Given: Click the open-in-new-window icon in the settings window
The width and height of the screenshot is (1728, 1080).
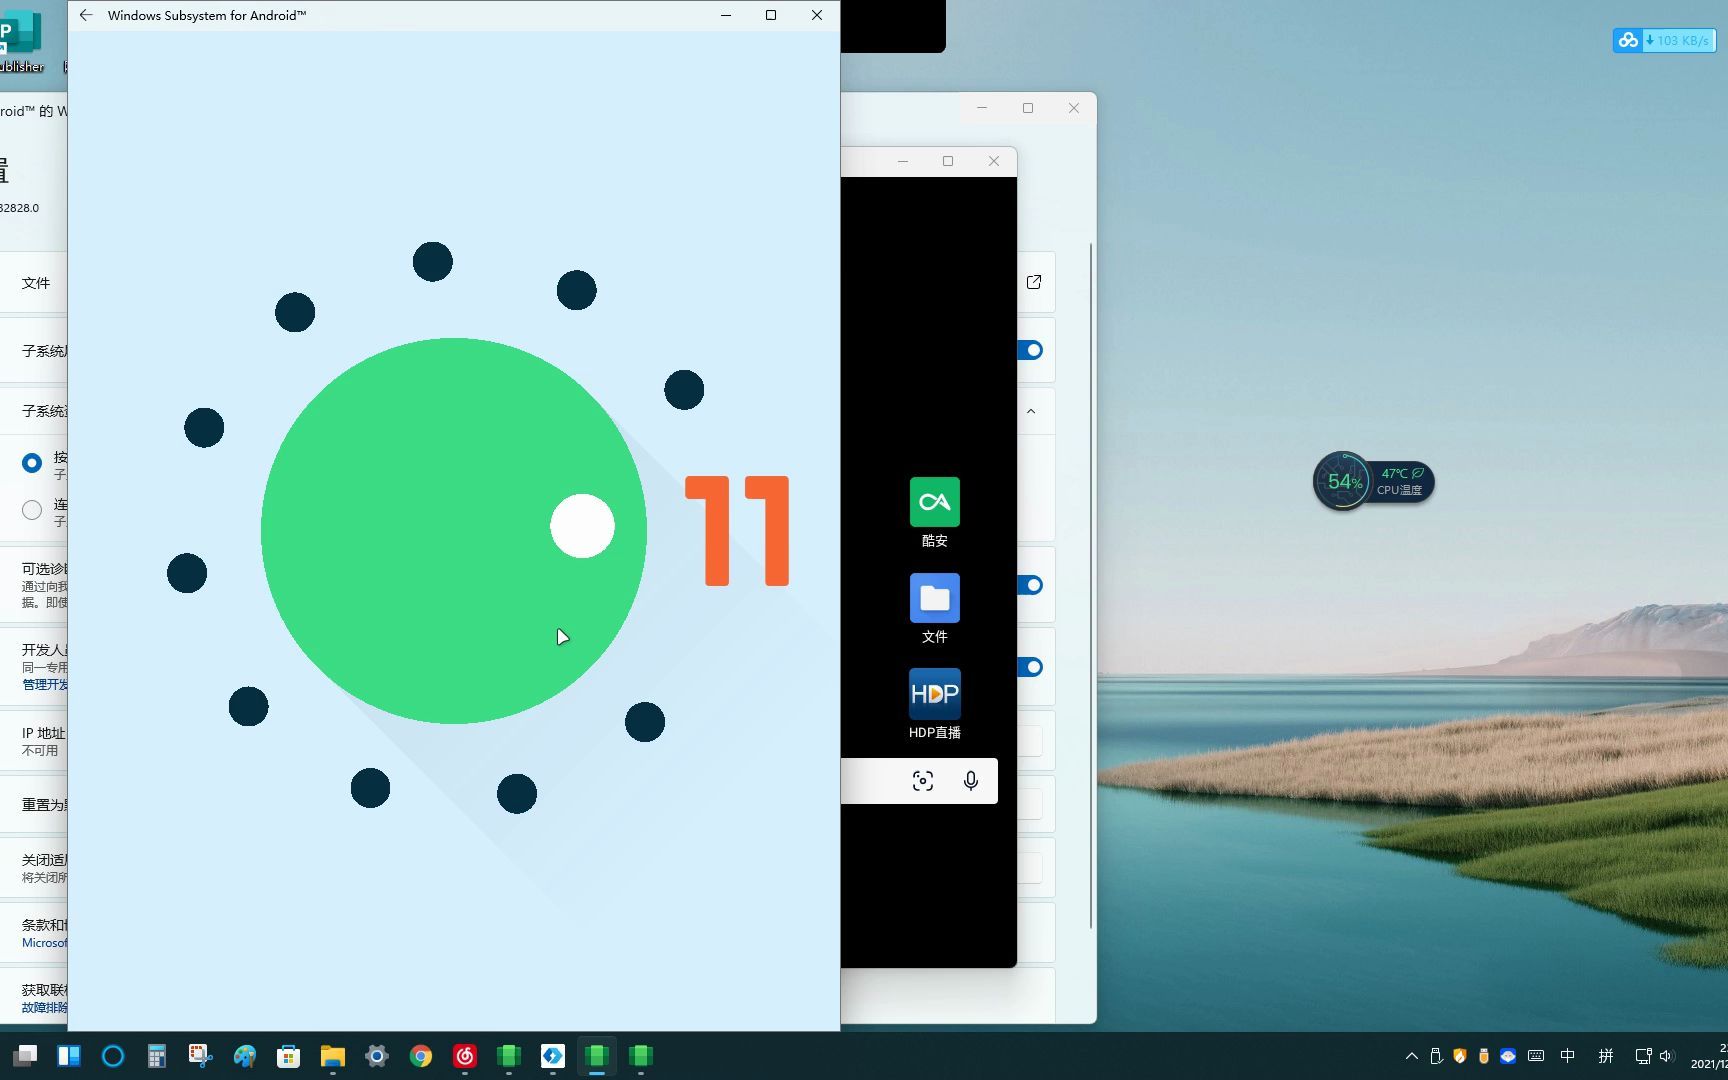Looking at the screenshot, I should point(1034,282).
